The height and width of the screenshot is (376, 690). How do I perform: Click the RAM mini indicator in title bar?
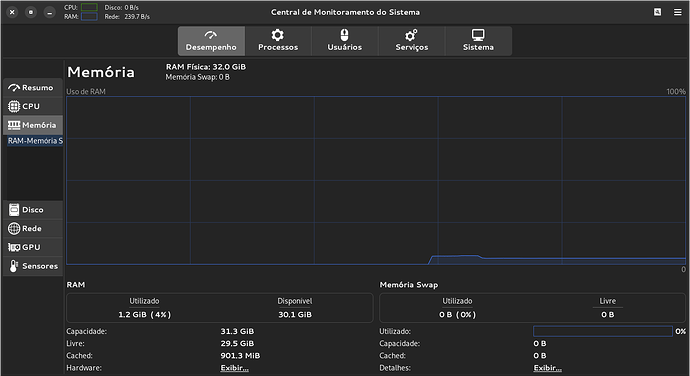89,17
